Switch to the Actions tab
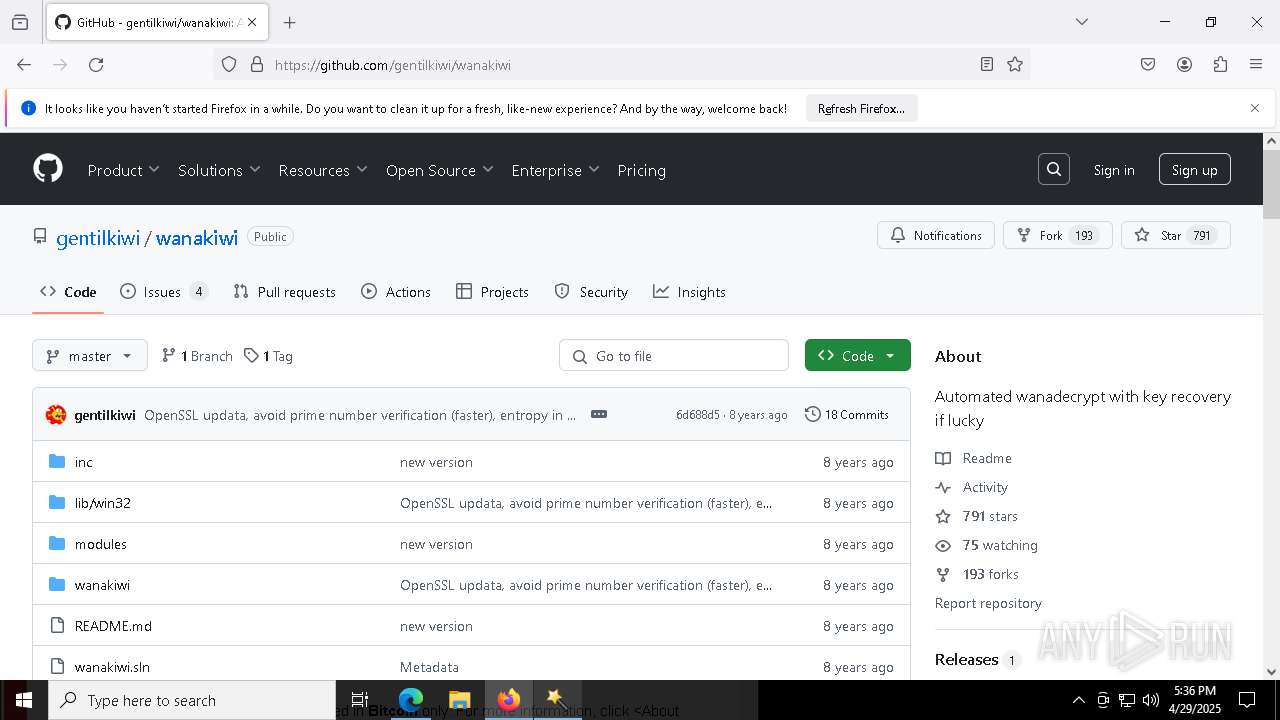Screen dimensions: 1280x720 [x=396, y=292]
